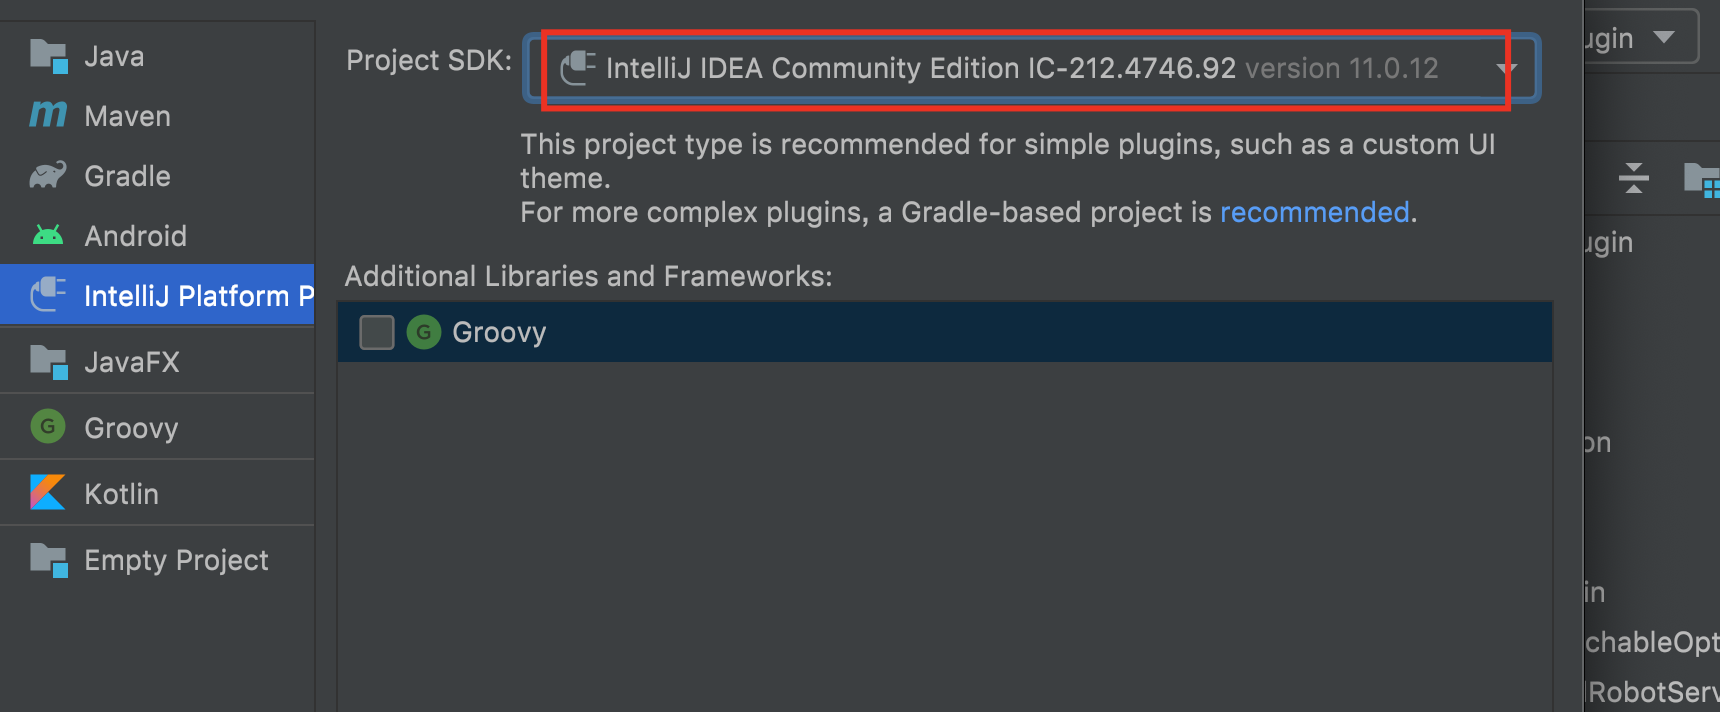Image resolution: width=1720 pixels, height=712 pixels.
Task: Click the Android robot icon
Action: coord(46,235)
